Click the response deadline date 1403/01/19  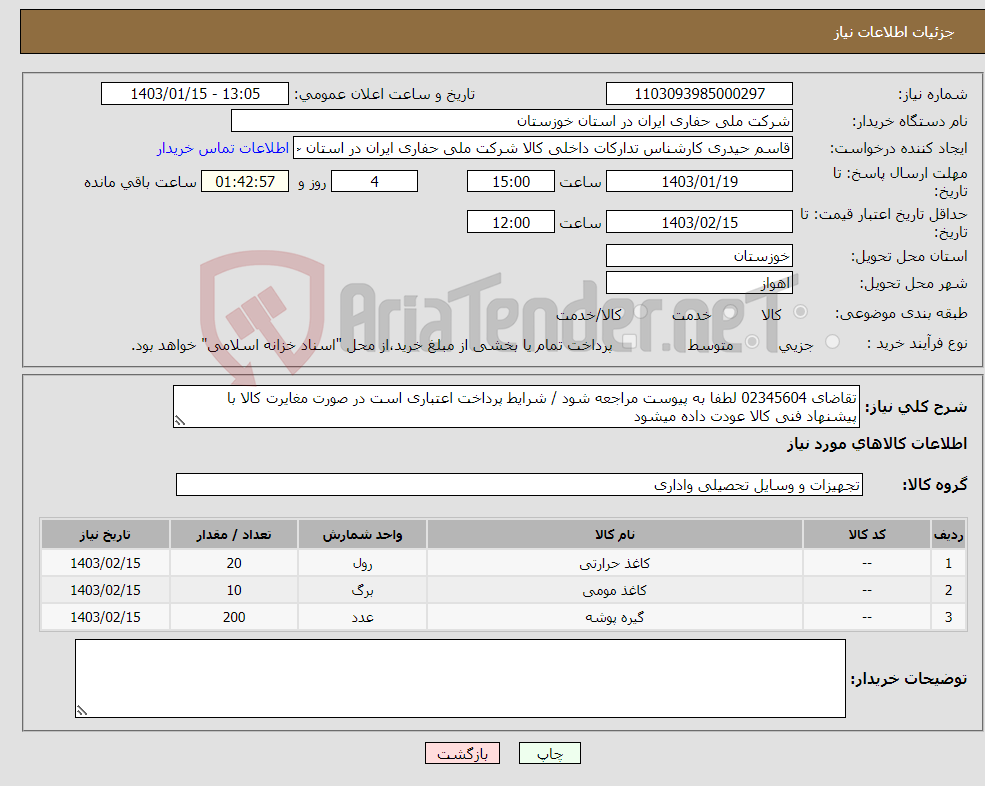[x=699, y=182]
